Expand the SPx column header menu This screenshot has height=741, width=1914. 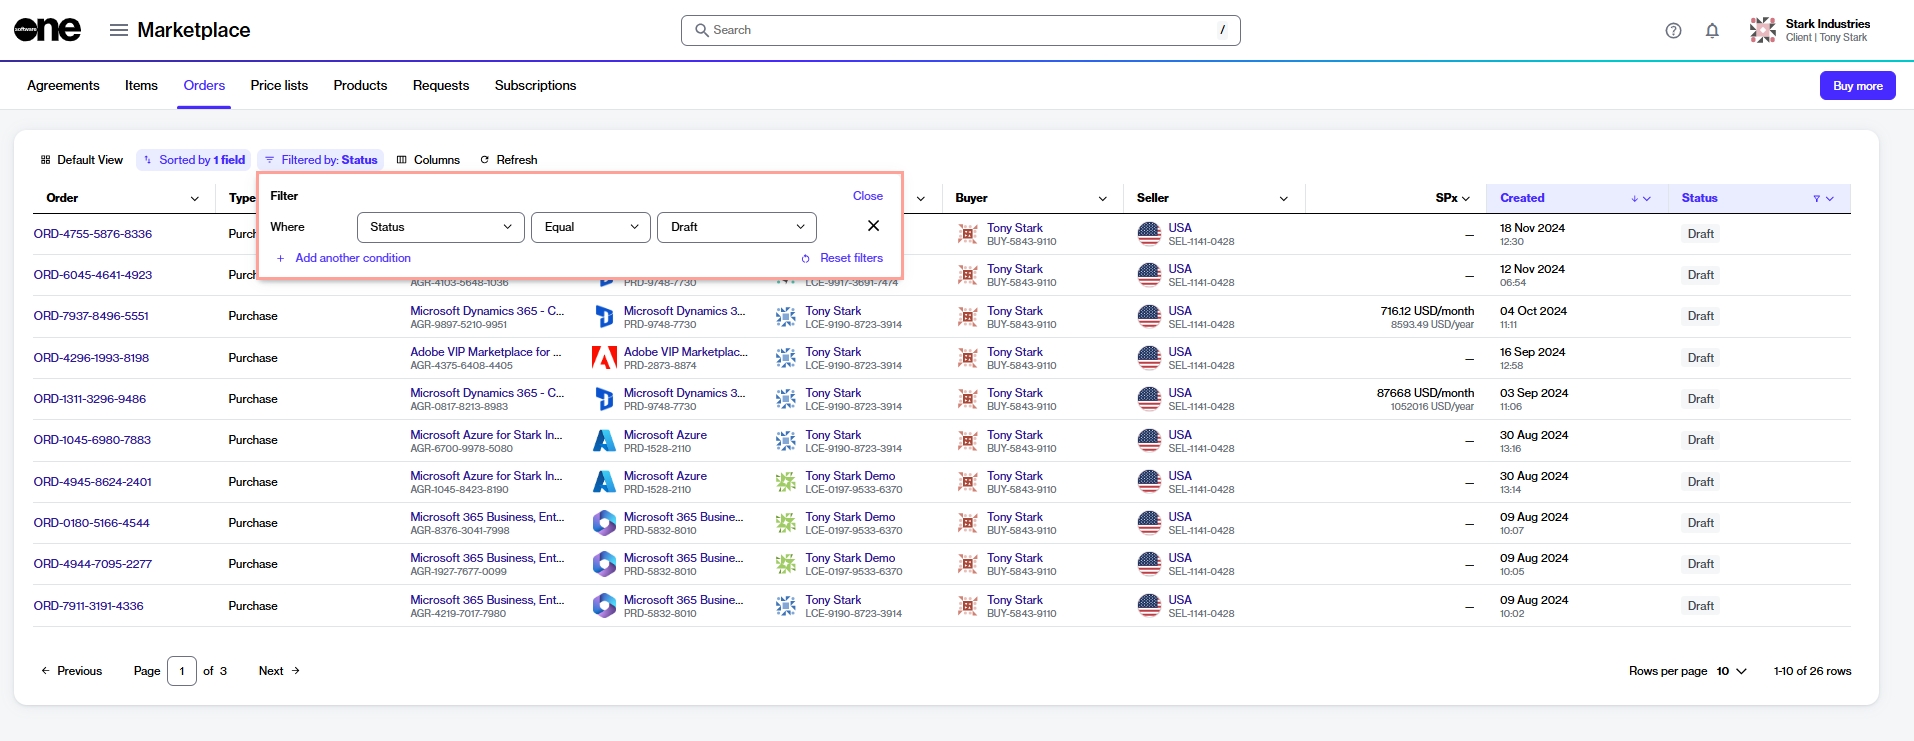click(x=1466, y=199)
